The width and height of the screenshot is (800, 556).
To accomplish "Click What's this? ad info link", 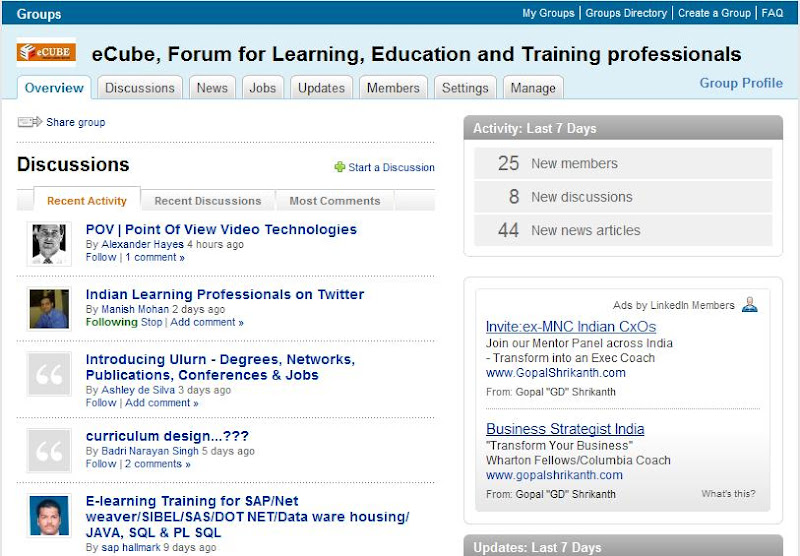I will click(728, 493).
